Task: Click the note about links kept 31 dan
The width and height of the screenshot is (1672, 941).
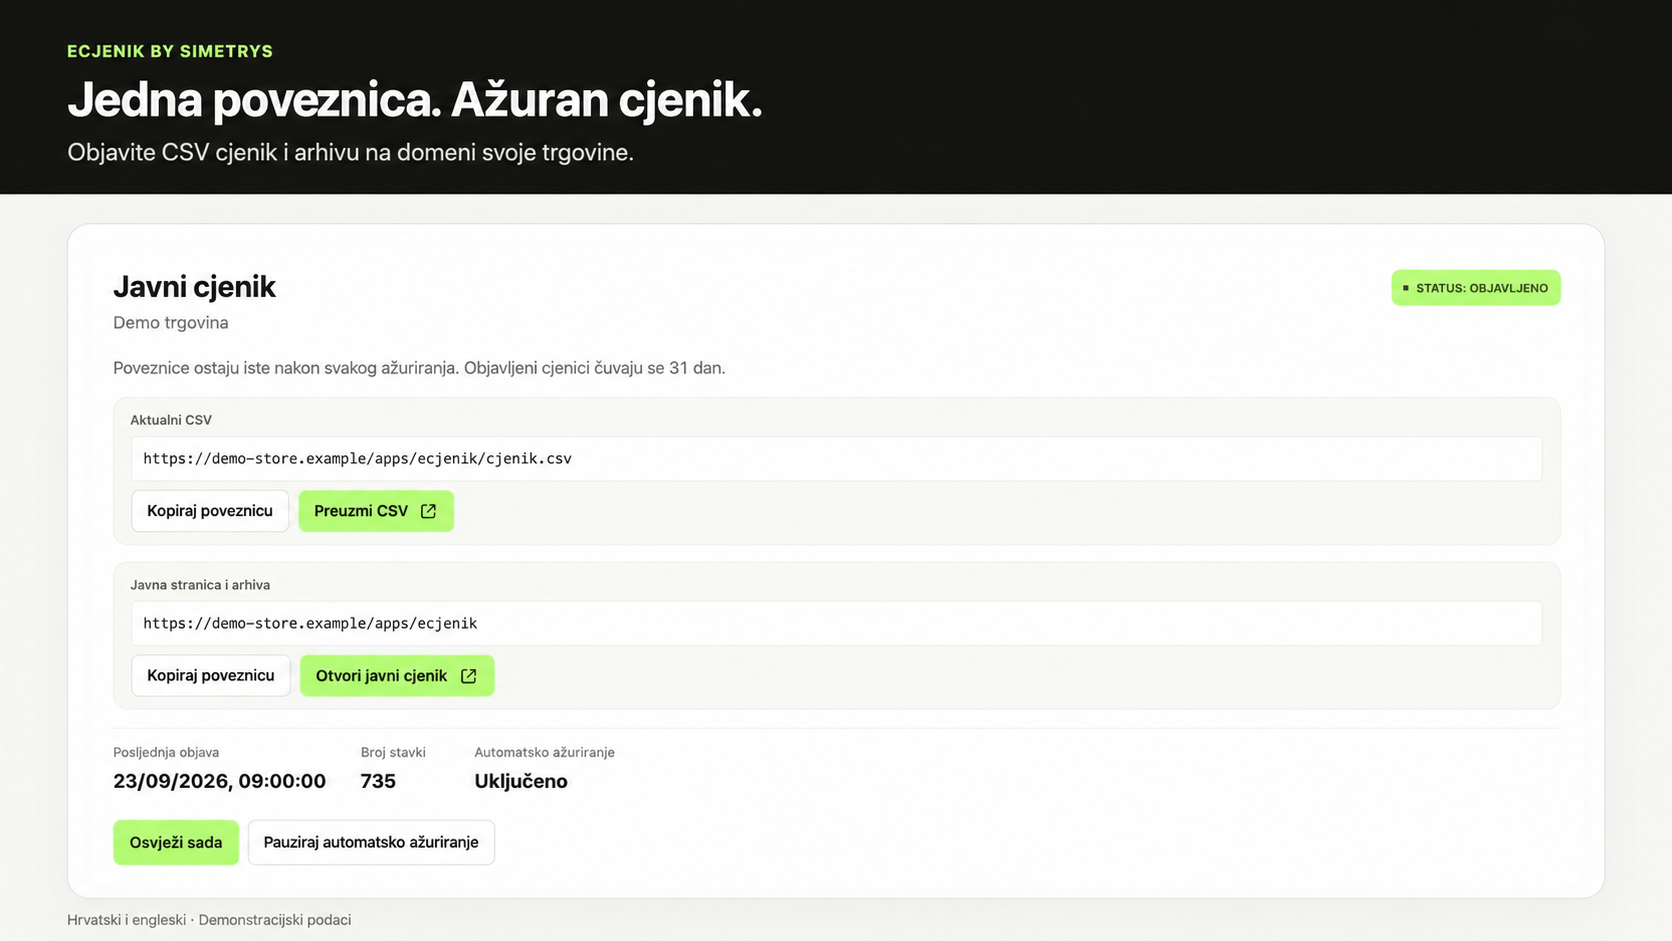Action: (419, 368)
